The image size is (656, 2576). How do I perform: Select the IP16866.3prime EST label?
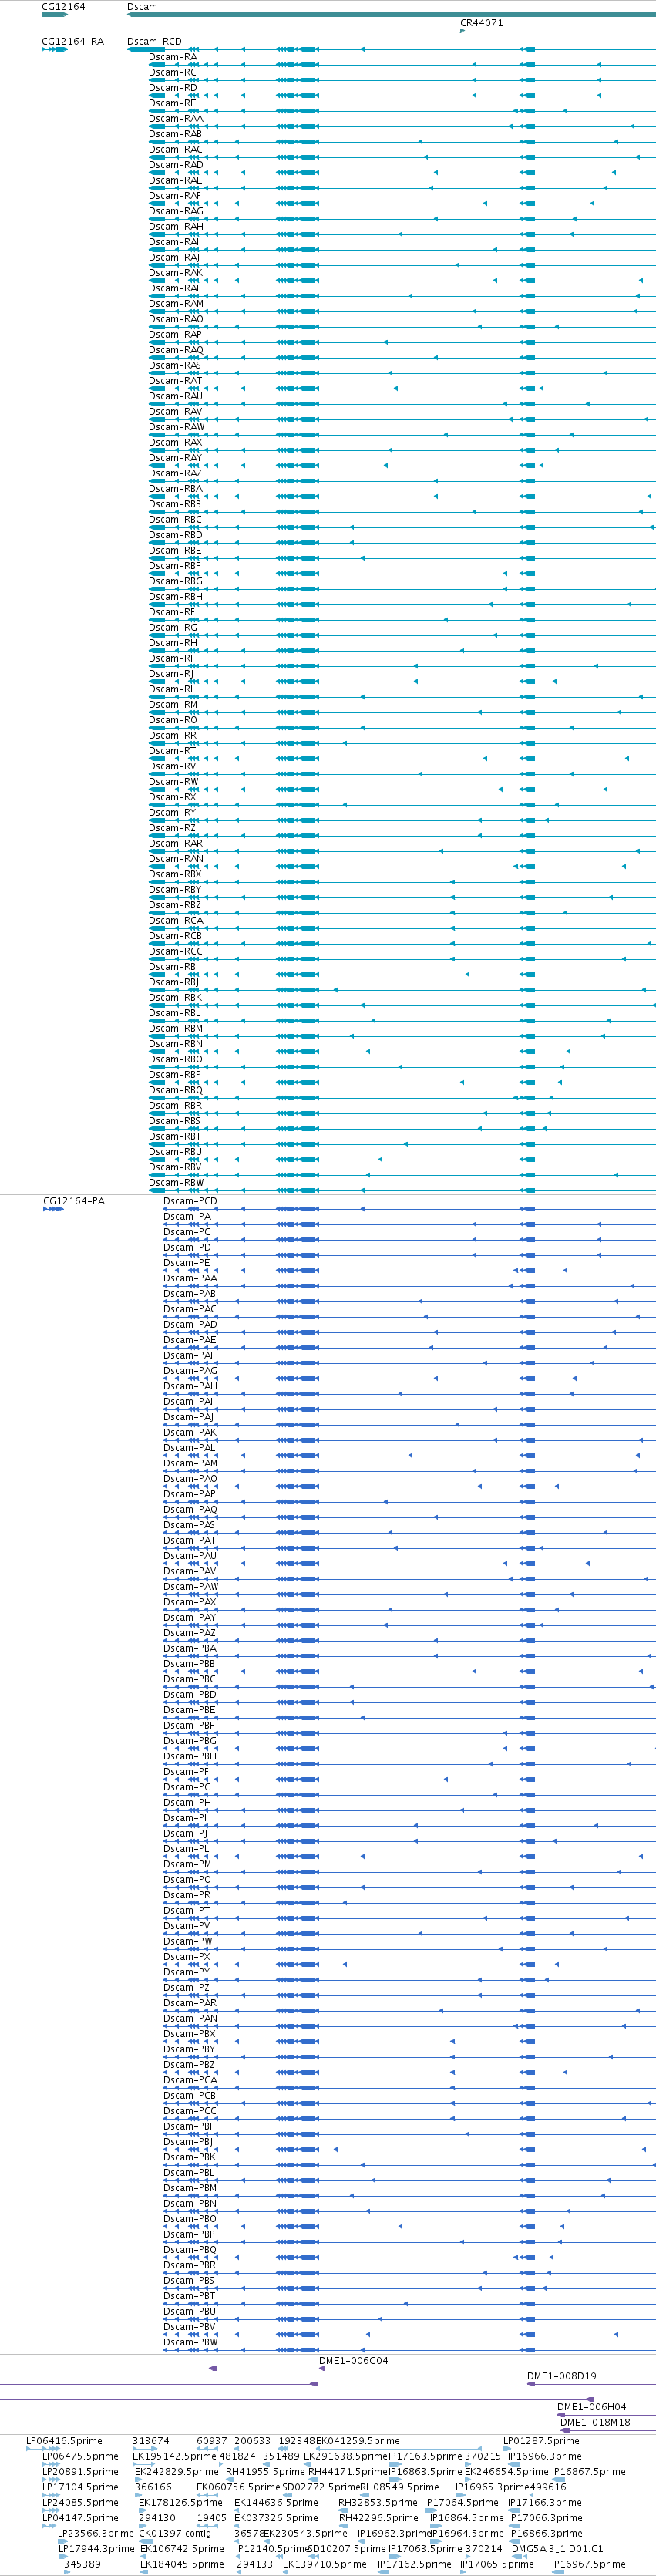[x=545, y=2533]
